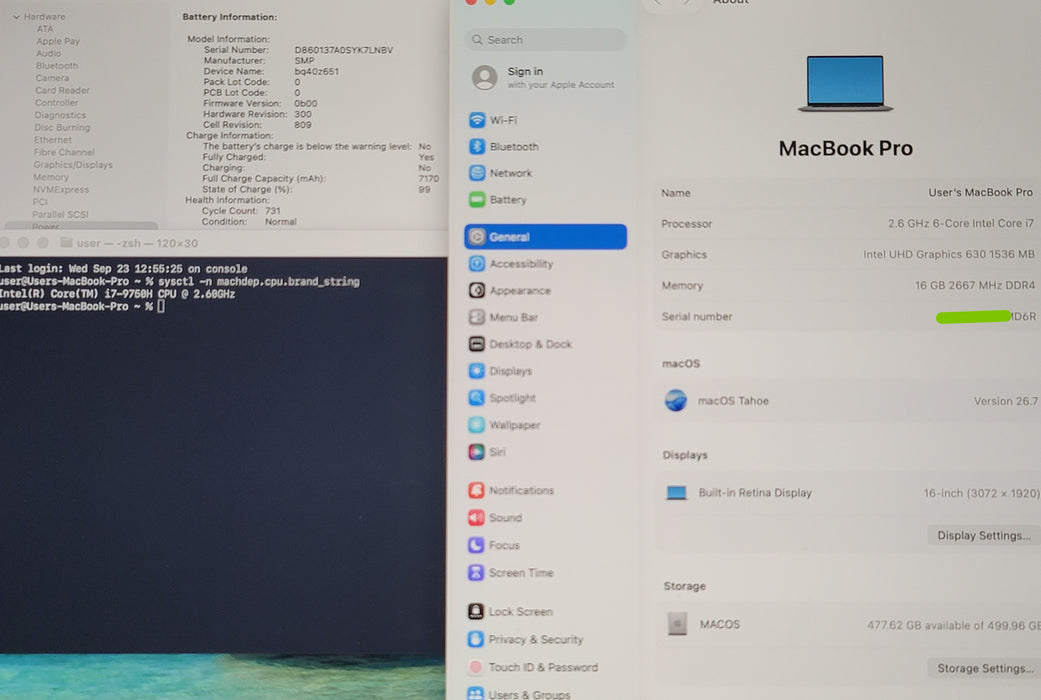This screenshot has height=700, width=1041.
Task: Select Audio in System Information sidebar
Action: pos(48,53)
